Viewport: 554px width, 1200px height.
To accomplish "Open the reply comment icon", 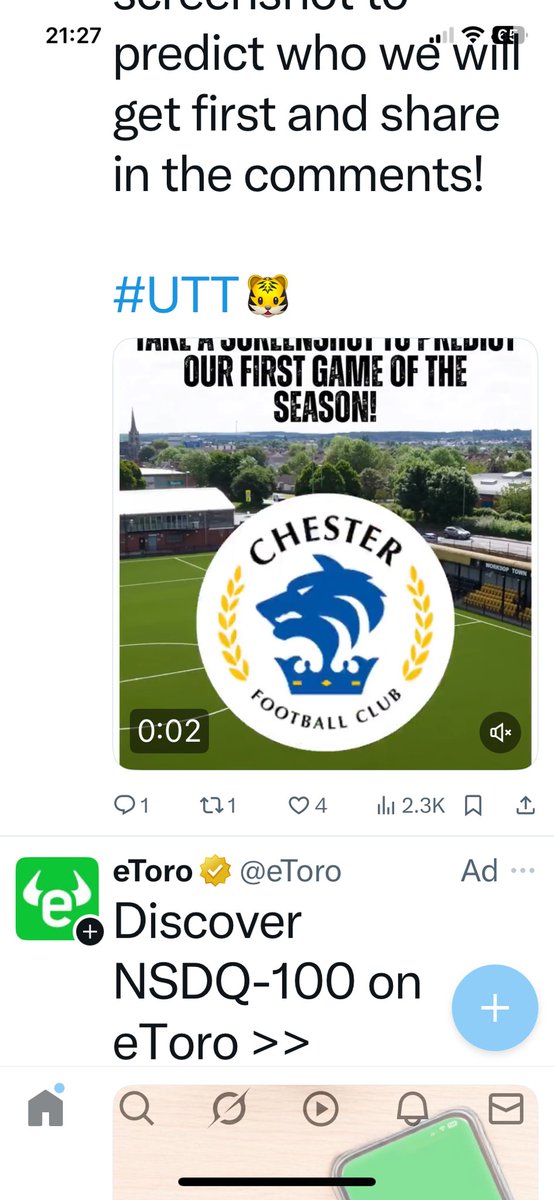I will pyautogui.click(x=124, y=805).
